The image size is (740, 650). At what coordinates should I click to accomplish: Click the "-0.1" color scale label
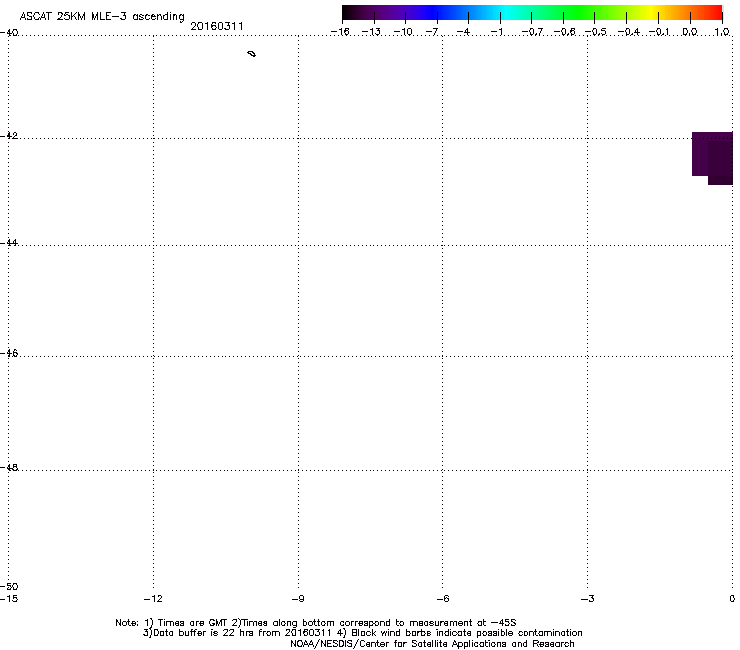coord(659,32)
